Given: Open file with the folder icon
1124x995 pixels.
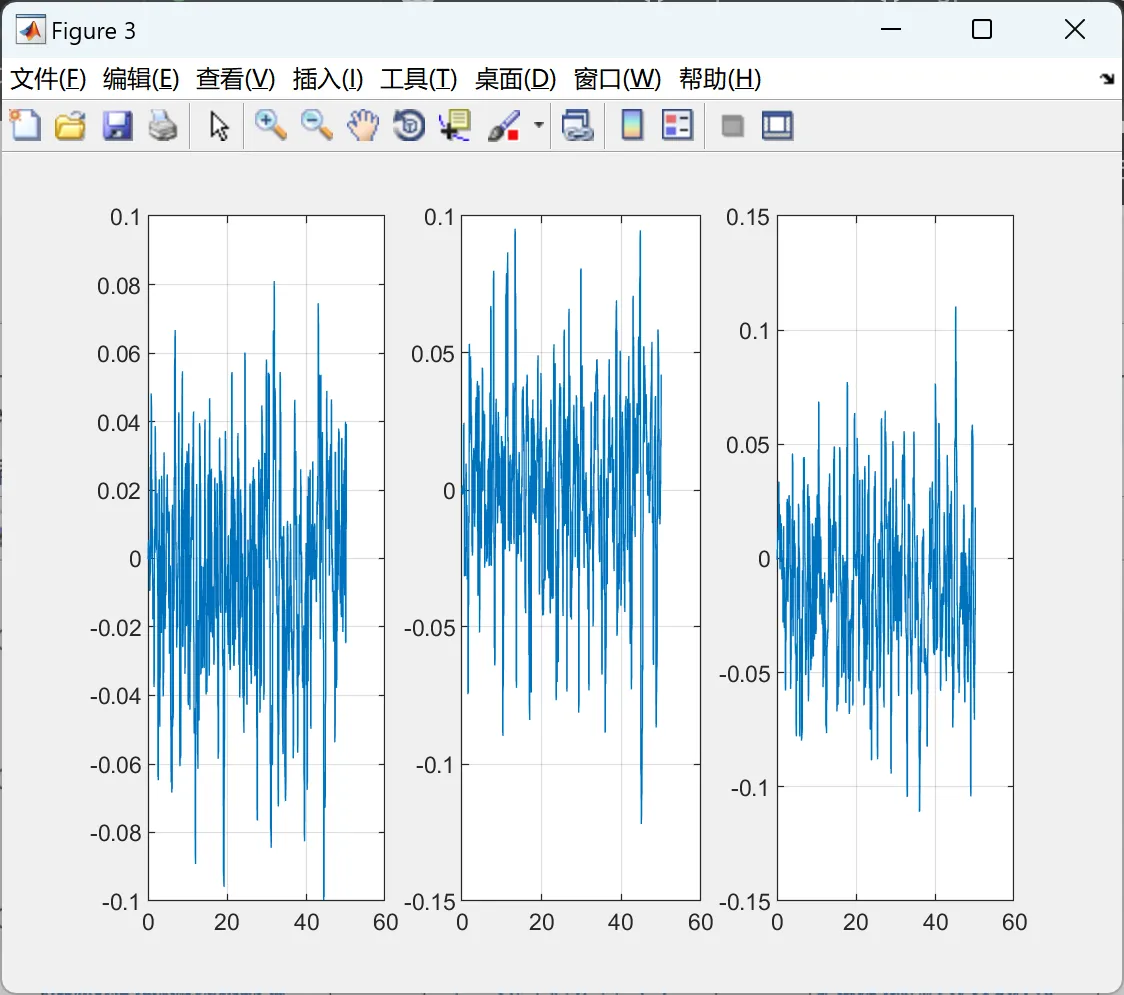Looking at the screenshot, I should [x=70, y=125].
